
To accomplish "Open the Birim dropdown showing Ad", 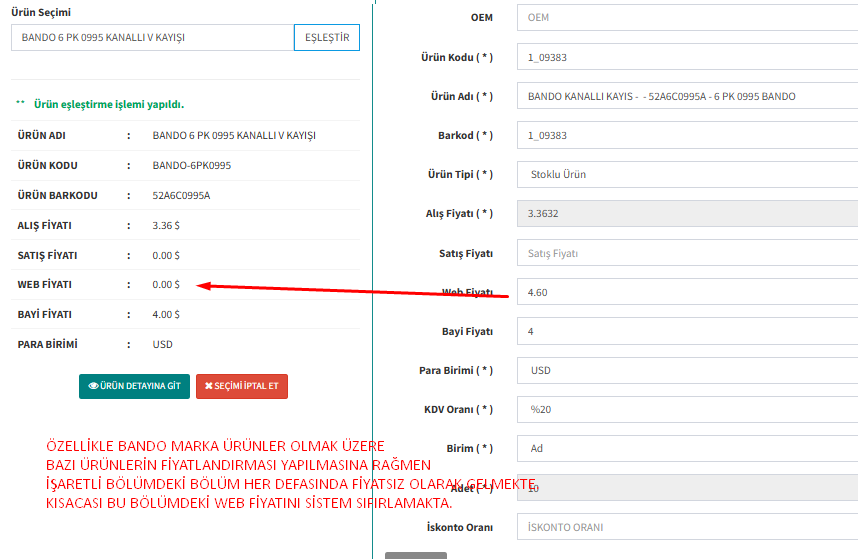I will (x=687, y=448).
